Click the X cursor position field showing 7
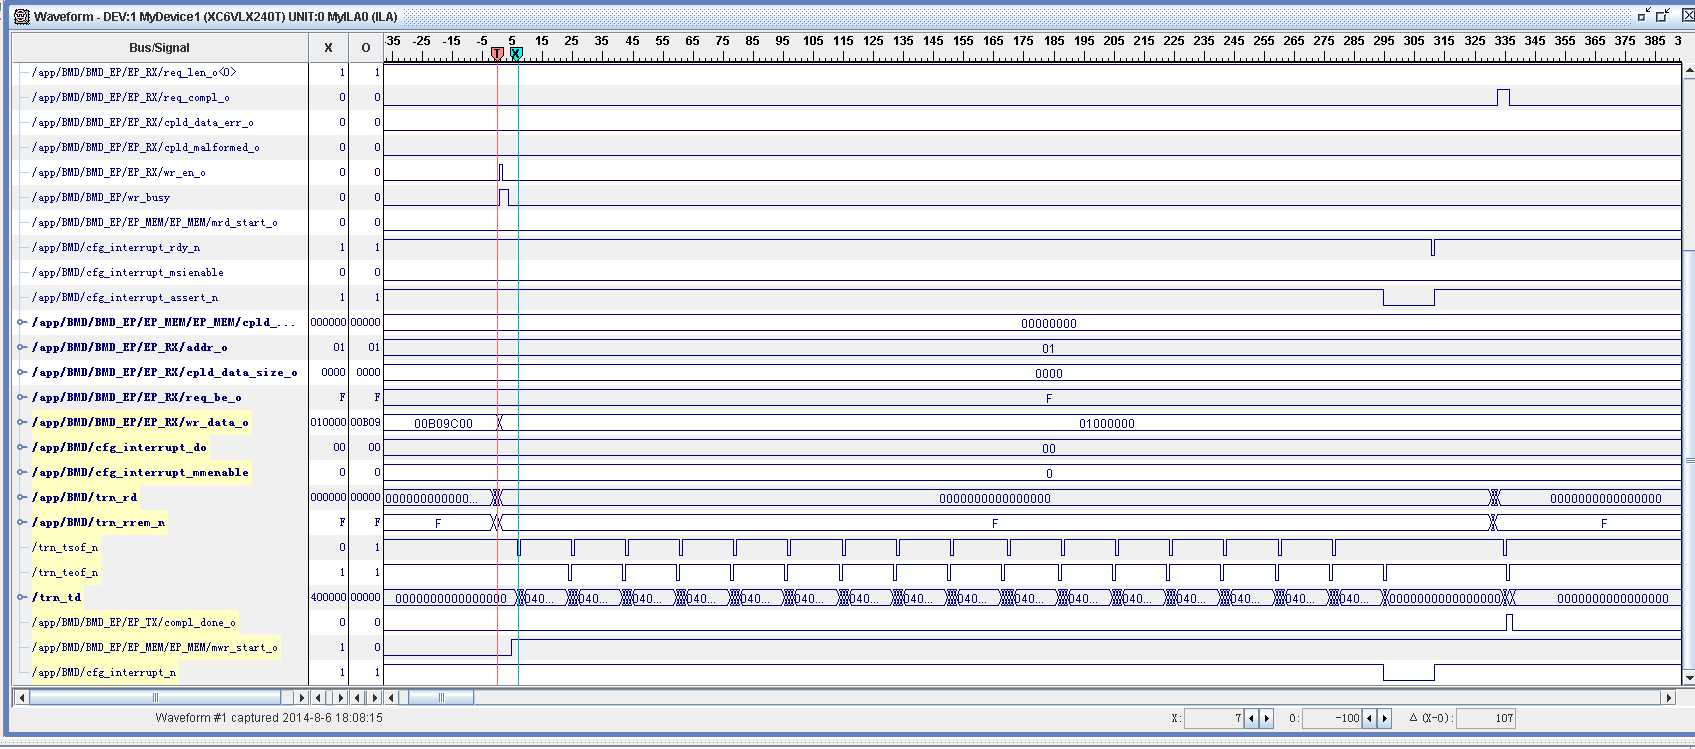The height and width of the screenshot is (749, 1695). click(1214, 718)
